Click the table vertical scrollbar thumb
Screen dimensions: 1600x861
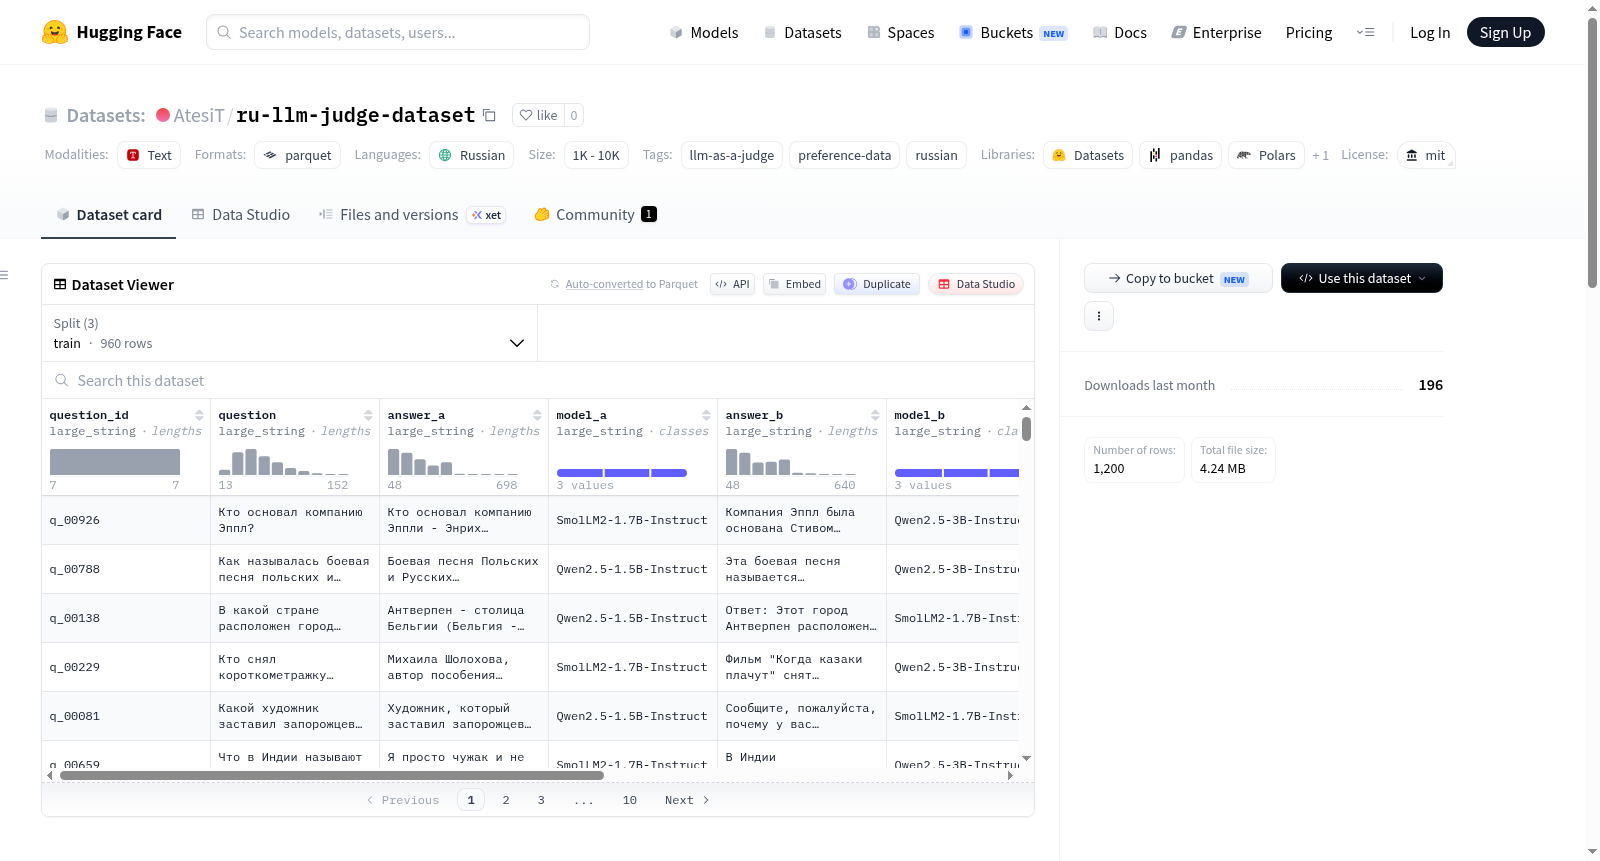(x=1026, y=429)
